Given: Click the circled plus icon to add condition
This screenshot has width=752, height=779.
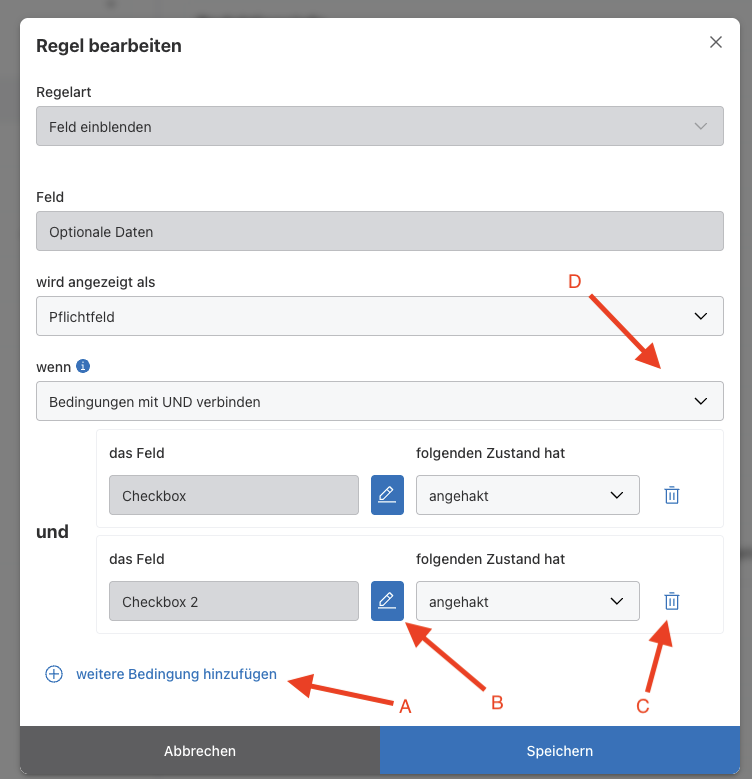Looking at the screenshot, I should [54, 674].
